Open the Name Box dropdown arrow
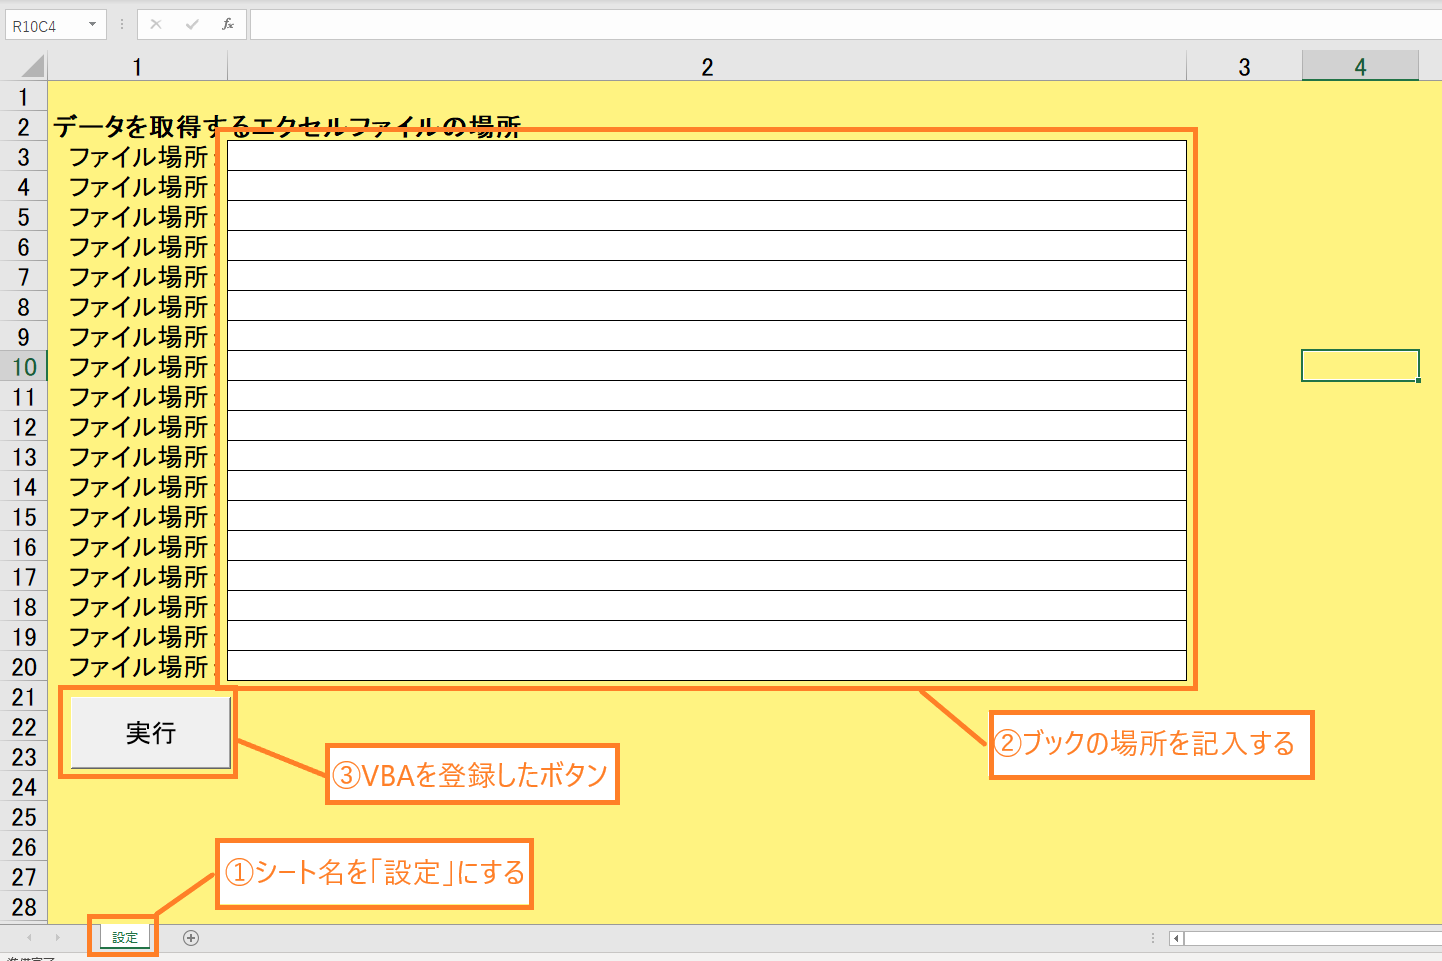This screenshot has width=1442, height=961. (92, 25)
